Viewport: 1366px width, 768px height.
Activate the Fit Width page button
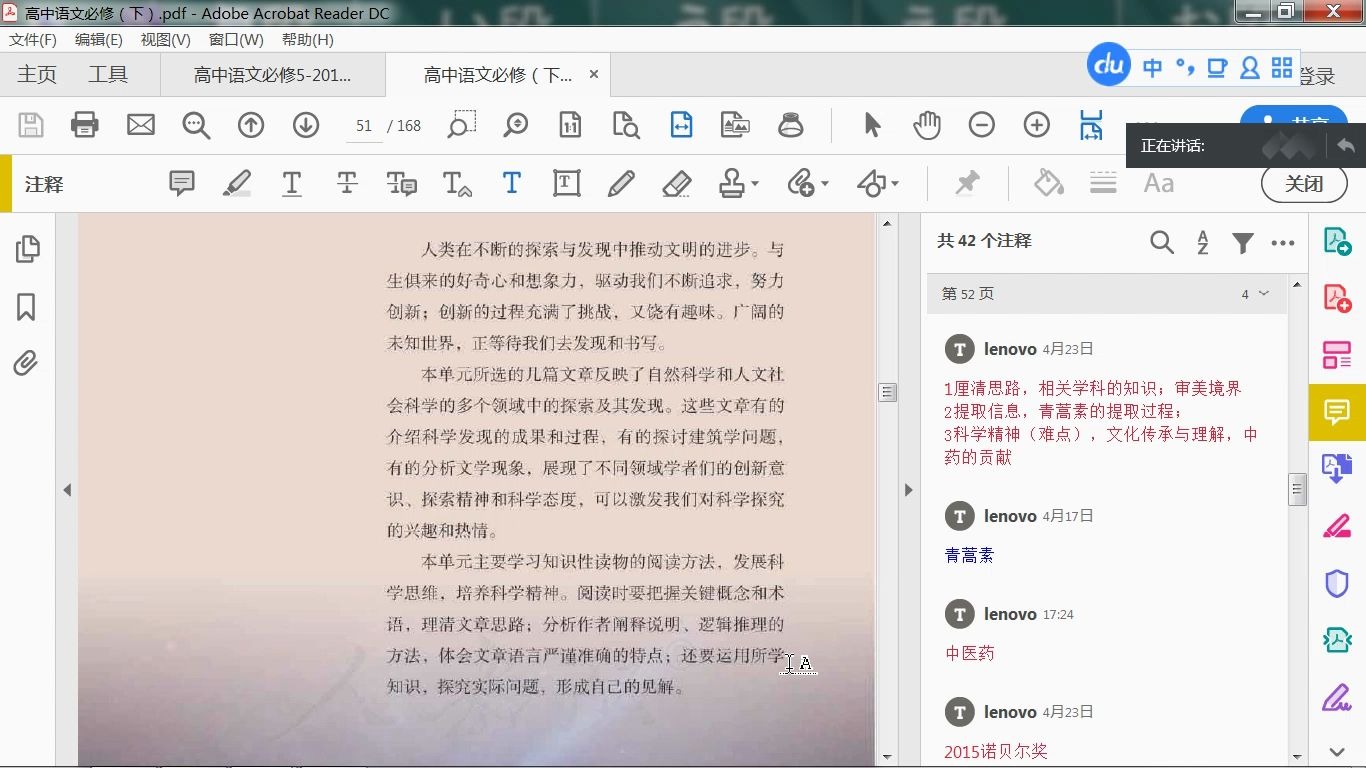pos(681,125)
